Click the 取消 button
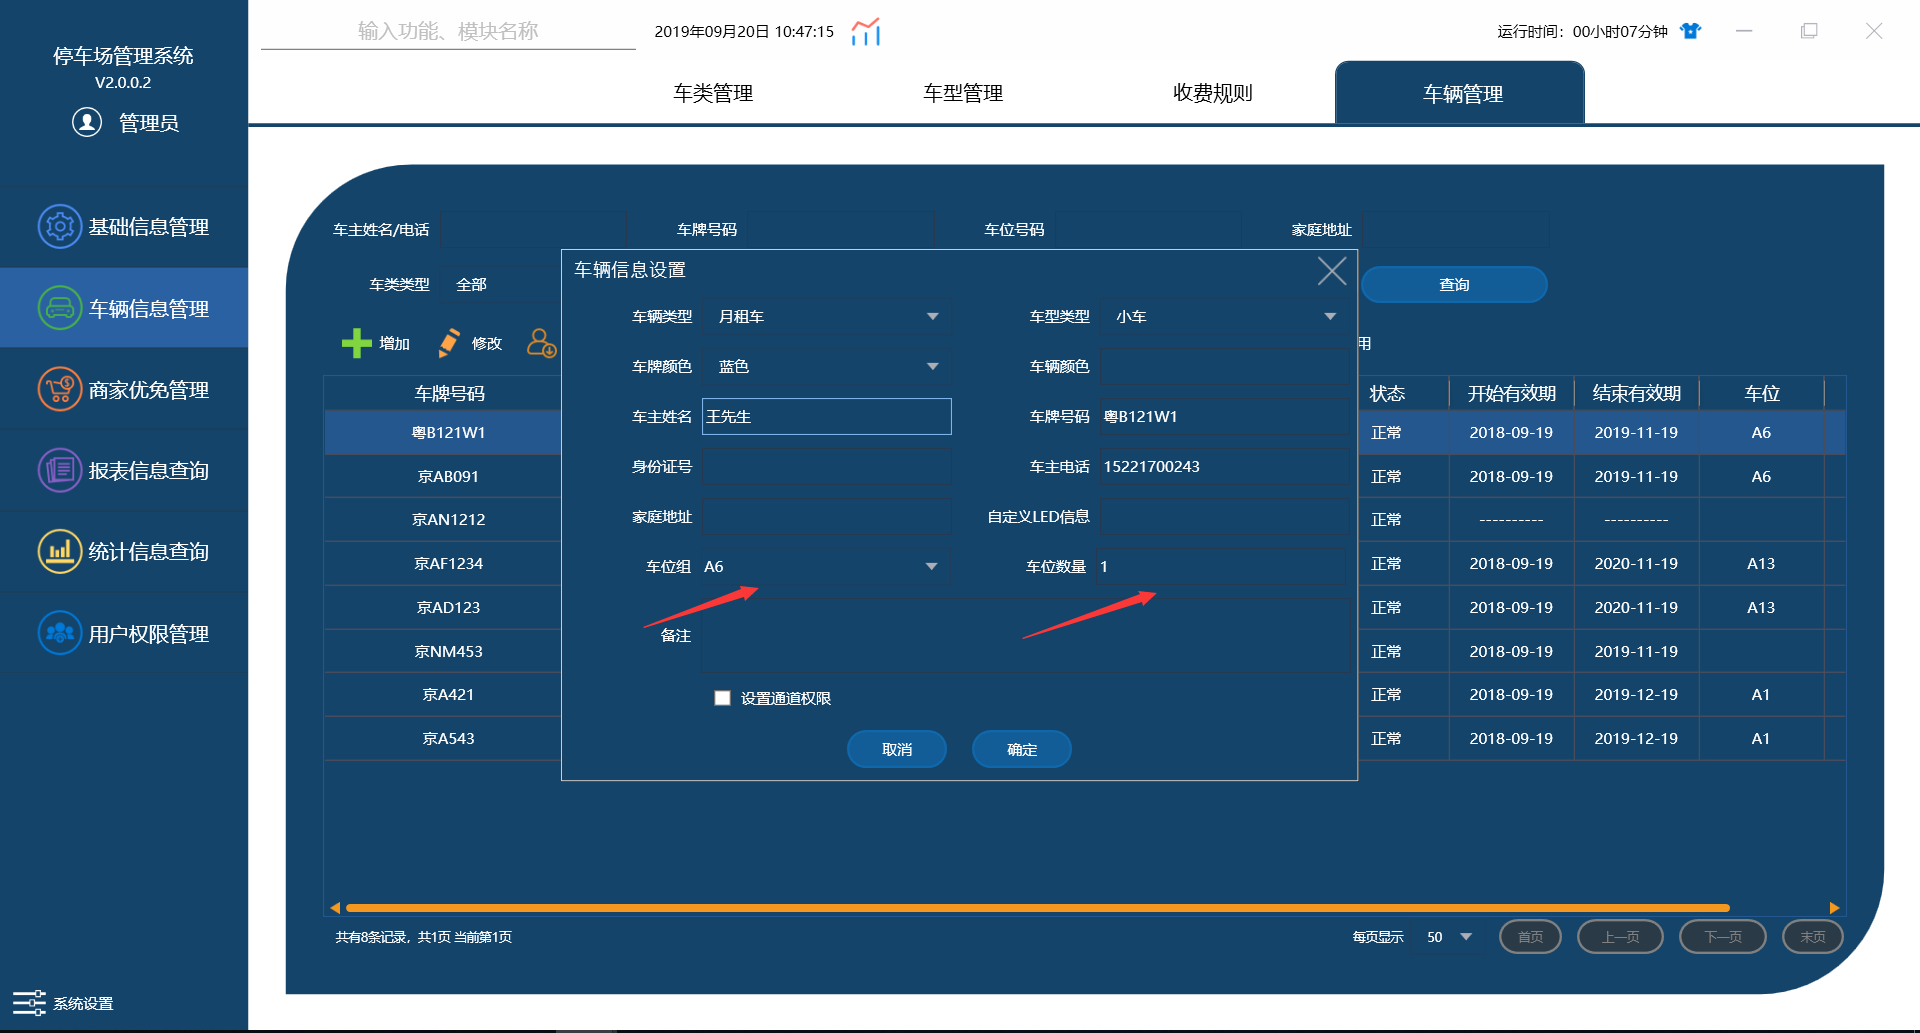1920x1033 pixels. pos(897,749)
